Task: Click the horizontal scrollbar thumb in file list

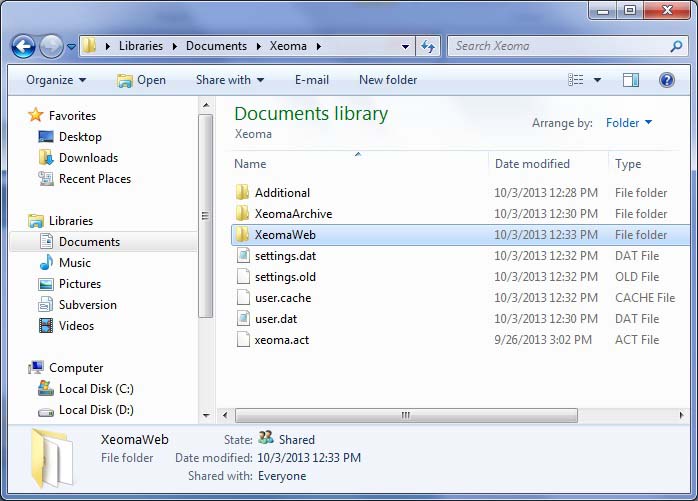Action: point(406,415)
